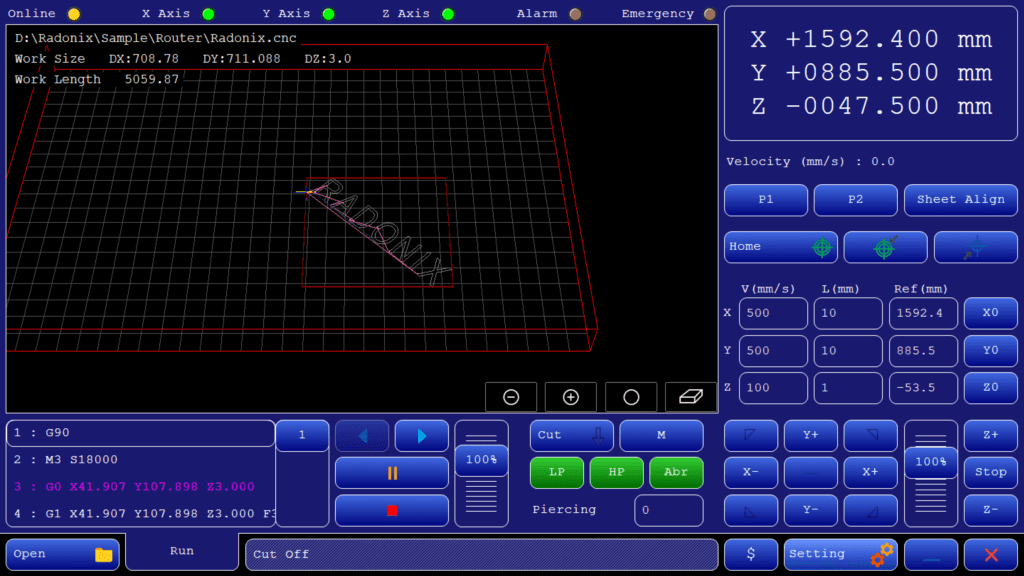Minimize the application window
1024x576 pixels.
931,554
